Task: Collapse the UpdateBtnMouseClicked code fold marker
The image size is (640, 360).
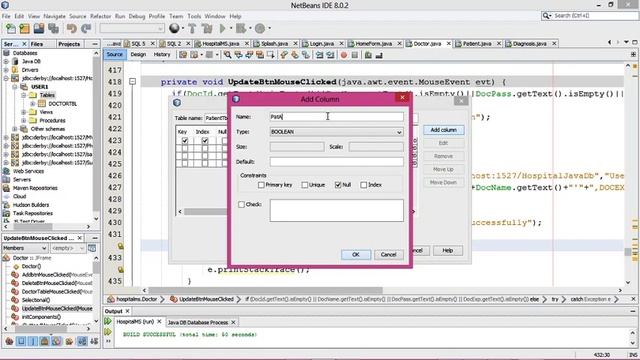Action: pyautogui.click(x=132, y=82)
